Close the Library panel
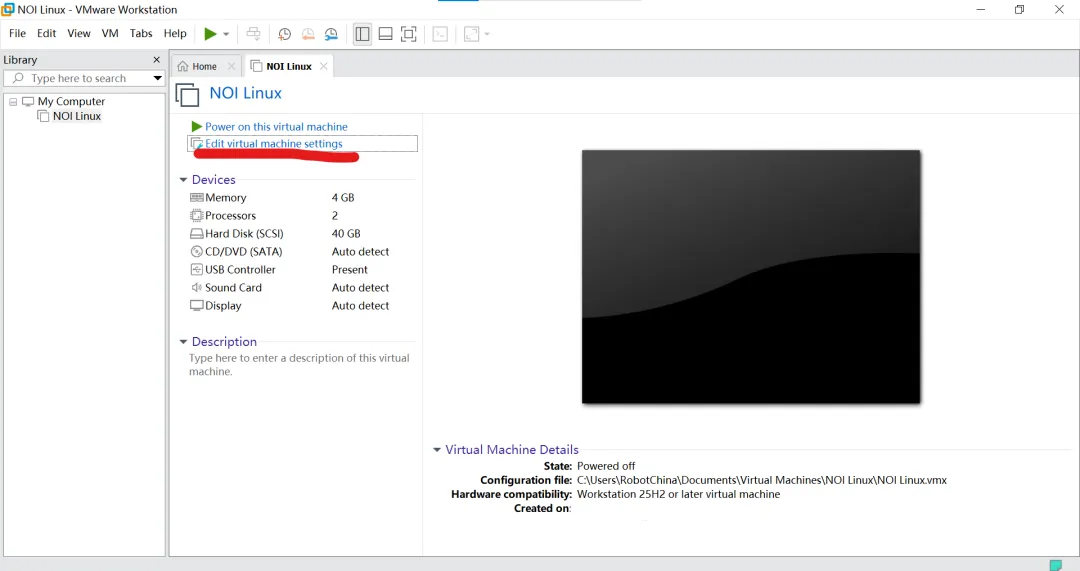Screen dimensions: 1080x571 coord(156,60)
